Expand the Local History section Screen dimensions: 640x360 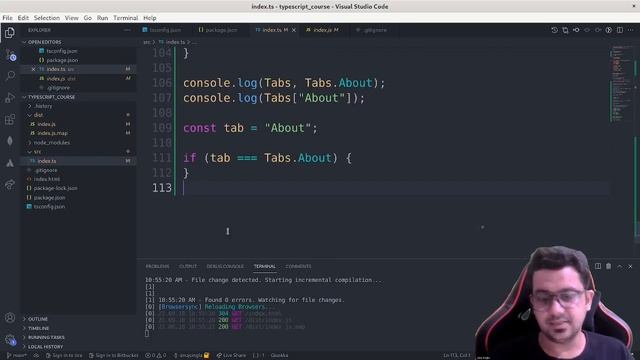coord(78,347)
